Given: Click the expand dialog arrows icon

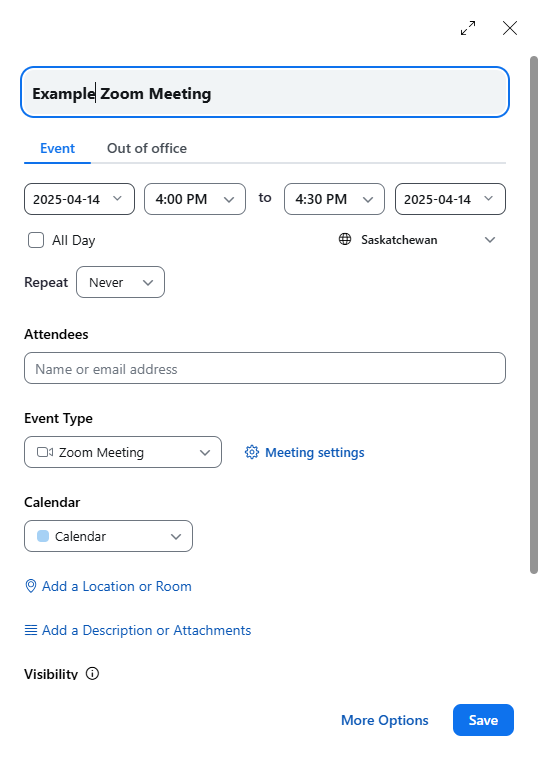Looking at the screenshot, I should [468, 28].
